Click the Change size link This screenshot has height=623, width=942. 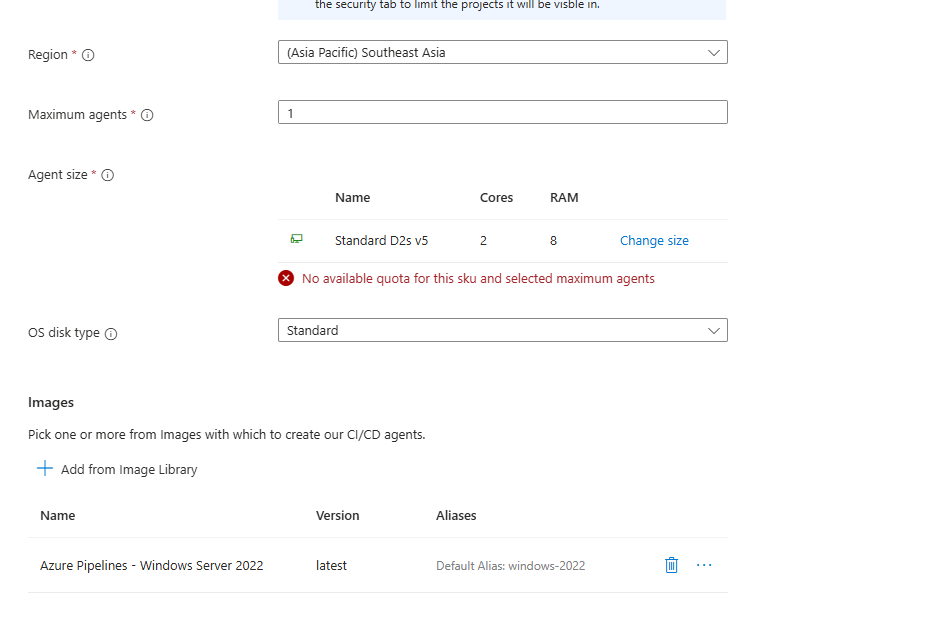pyautogui.click(x=654, y=240)
